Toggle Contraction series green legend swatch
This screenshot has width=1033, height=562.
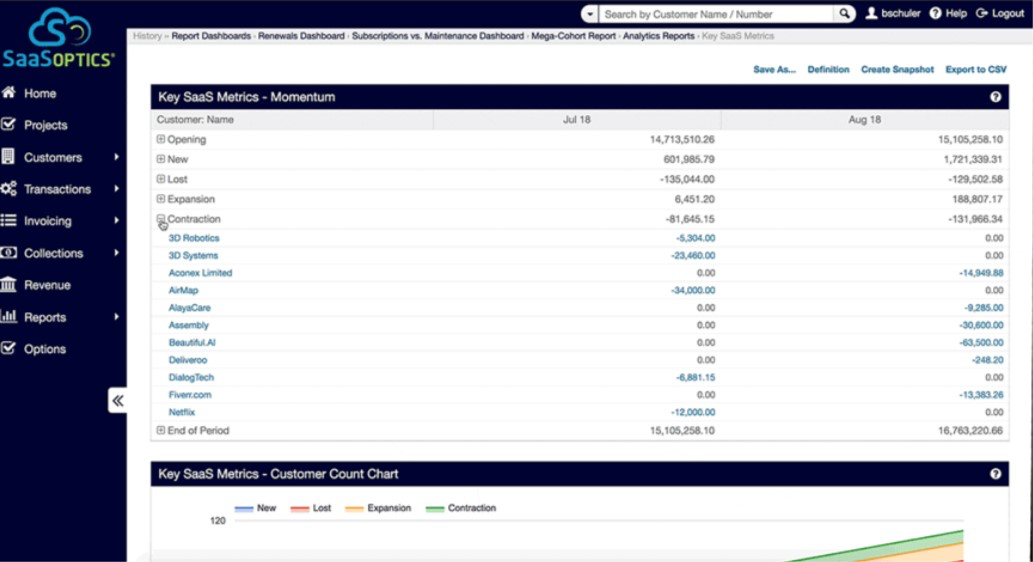click(x=435, y=509)
